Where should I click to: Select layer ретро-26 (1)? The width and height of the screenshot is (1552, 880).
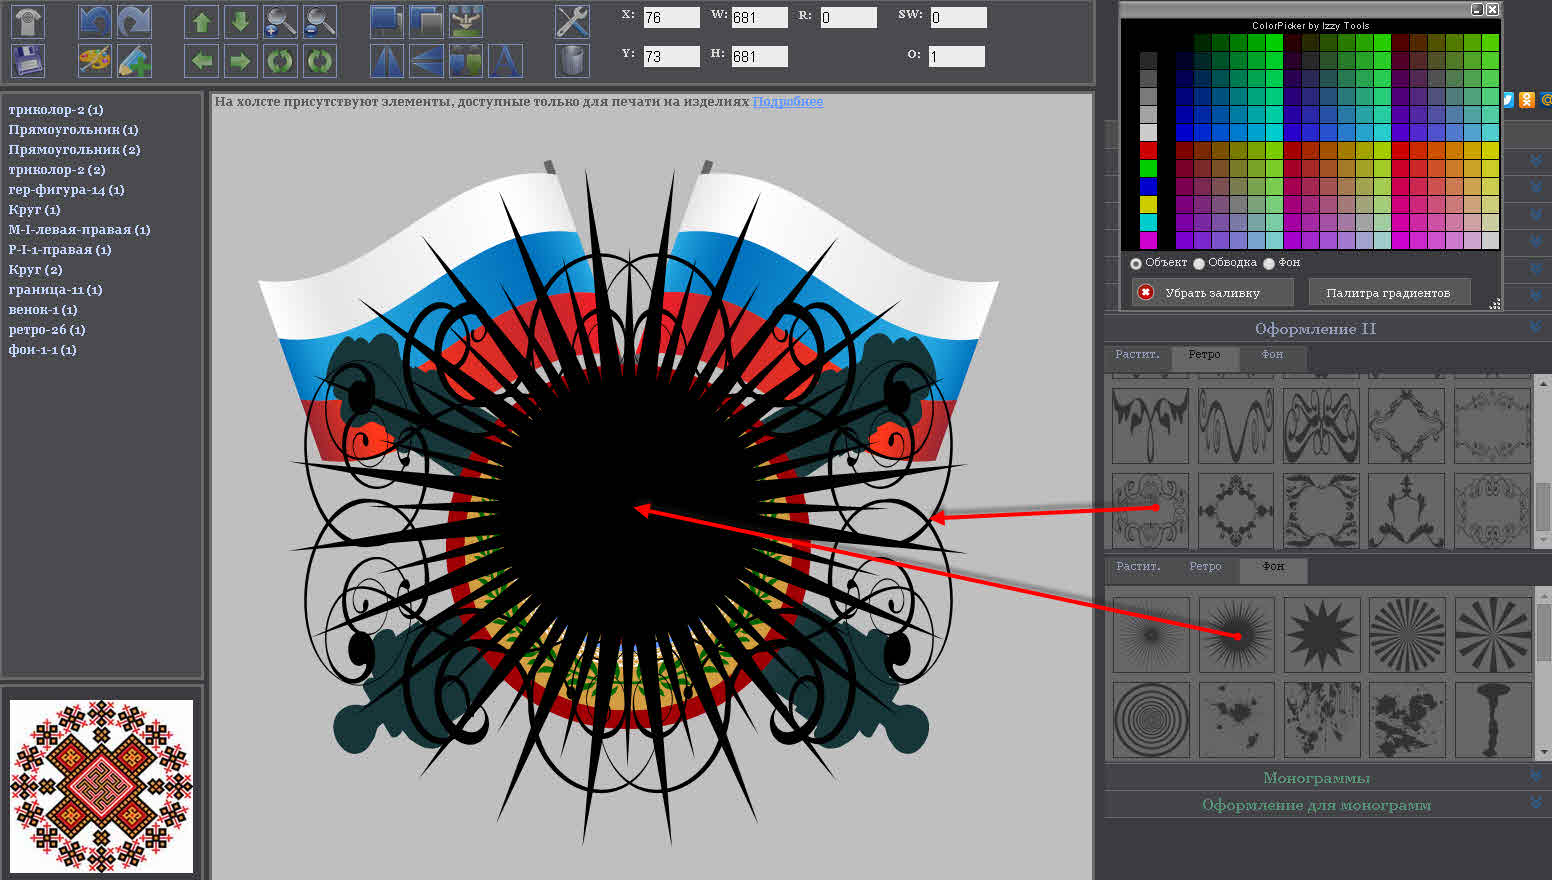pos(47,330)
